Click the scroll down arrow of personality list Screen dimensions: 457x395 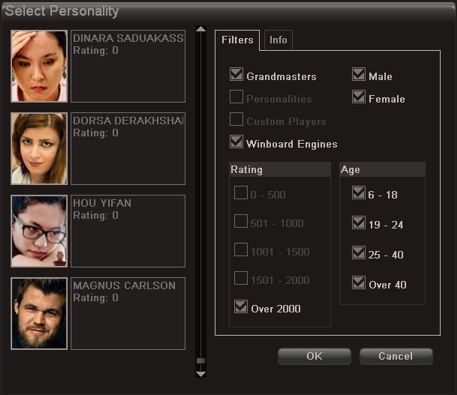coord(201,374)
